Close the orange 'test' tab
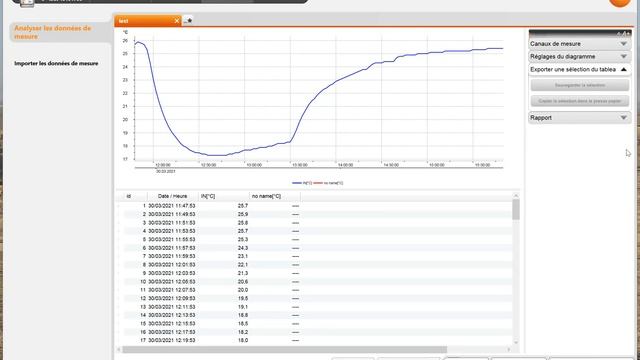The width and height of the screenshot is (640, 360). point(177,21)
